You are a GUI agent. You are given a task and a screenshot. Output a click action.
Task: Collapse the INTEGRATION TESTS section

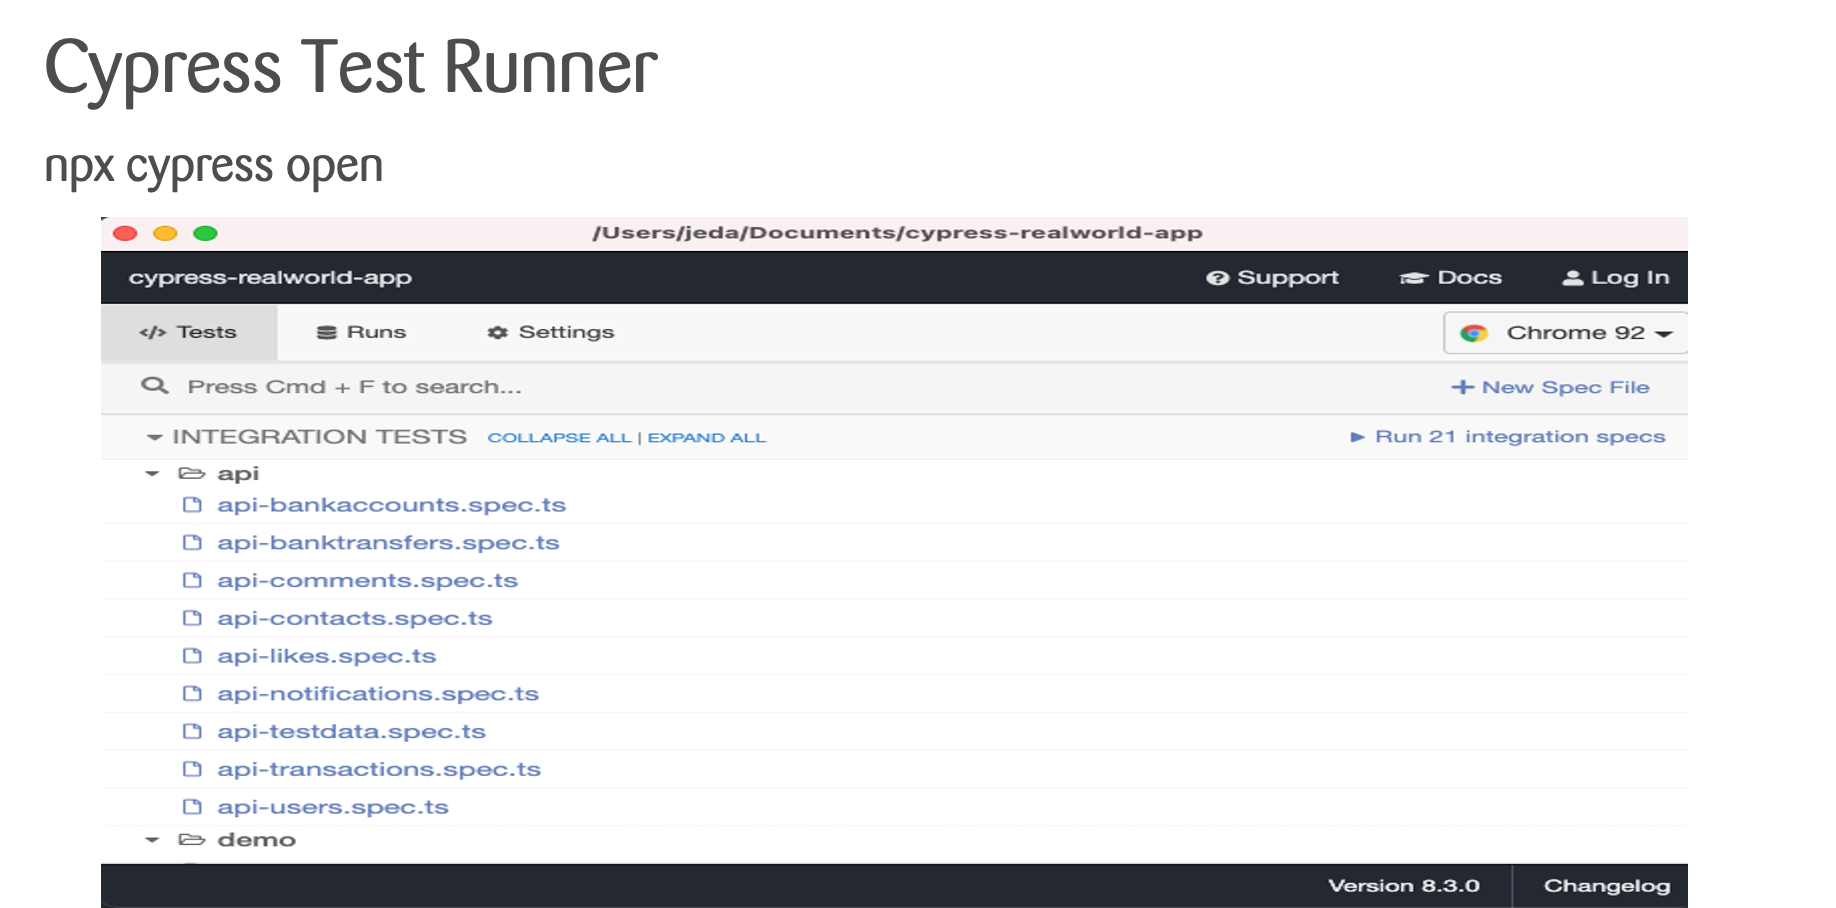click(x=154, y=438)
